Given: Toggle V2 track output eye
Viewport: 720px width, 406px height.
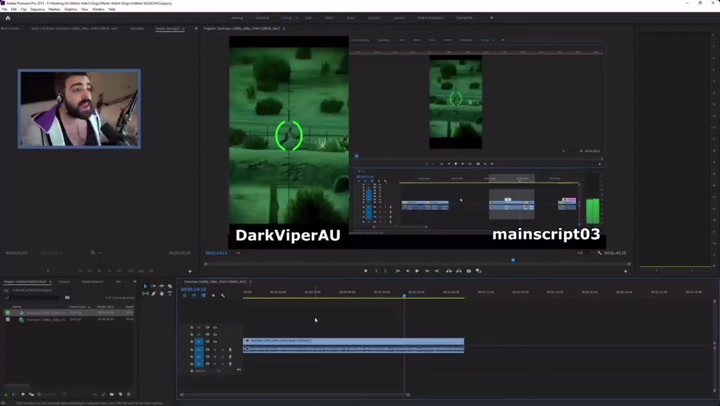Looking at the screenshot, I should click(215, 334).
